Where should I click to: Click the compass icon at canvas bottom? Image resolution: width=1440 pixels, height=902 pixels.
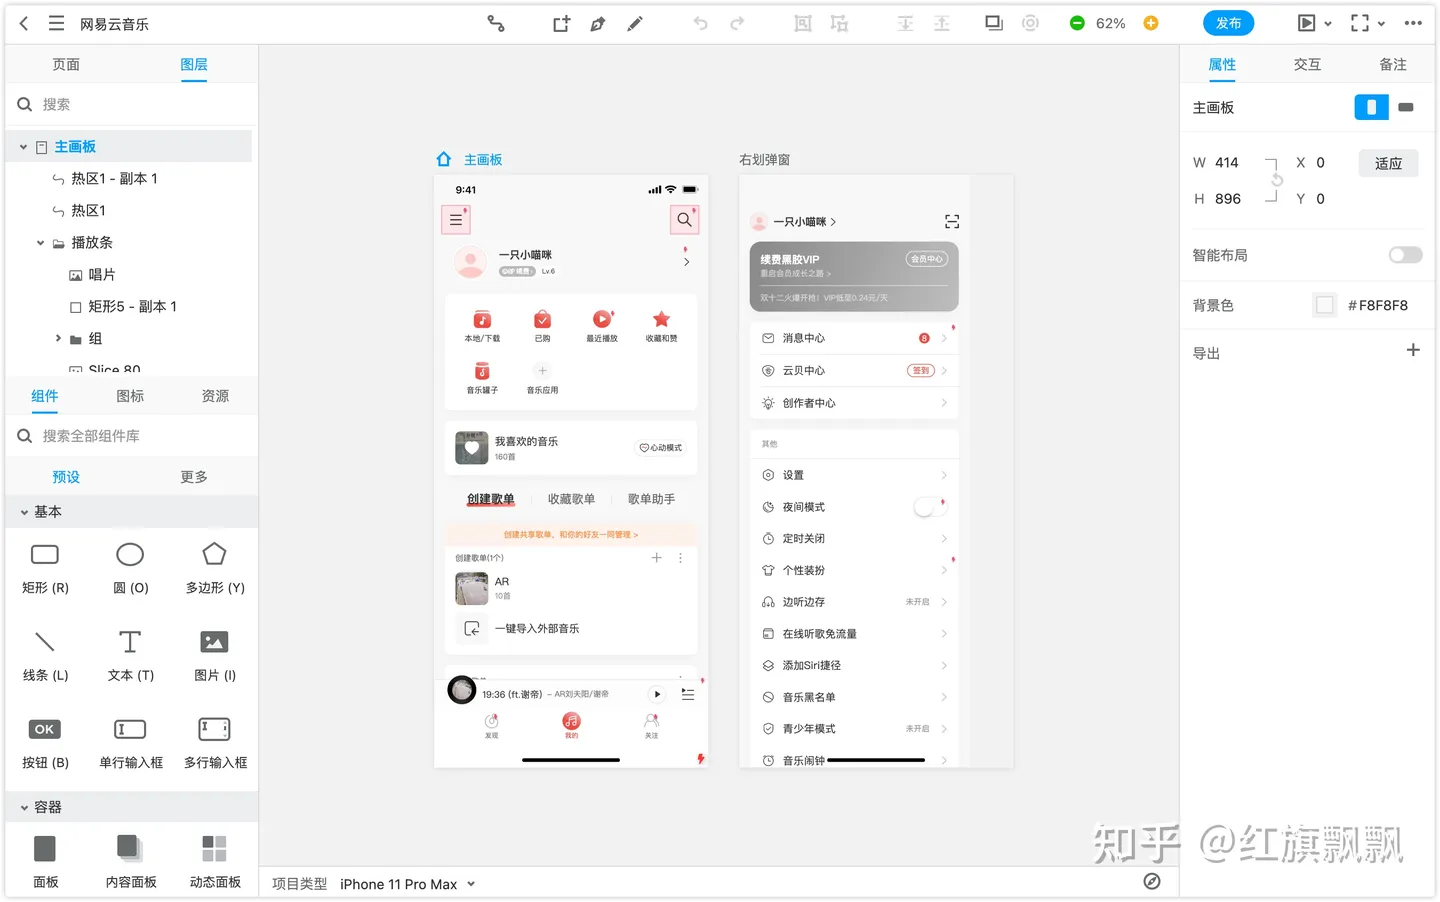coord(1152,881)
